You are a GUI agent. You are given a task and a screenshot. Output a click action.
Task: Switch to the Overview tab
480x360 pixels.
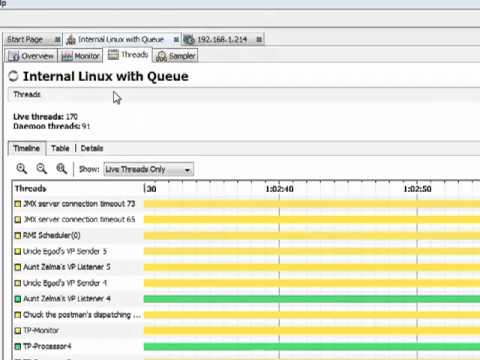pos(31,56)
